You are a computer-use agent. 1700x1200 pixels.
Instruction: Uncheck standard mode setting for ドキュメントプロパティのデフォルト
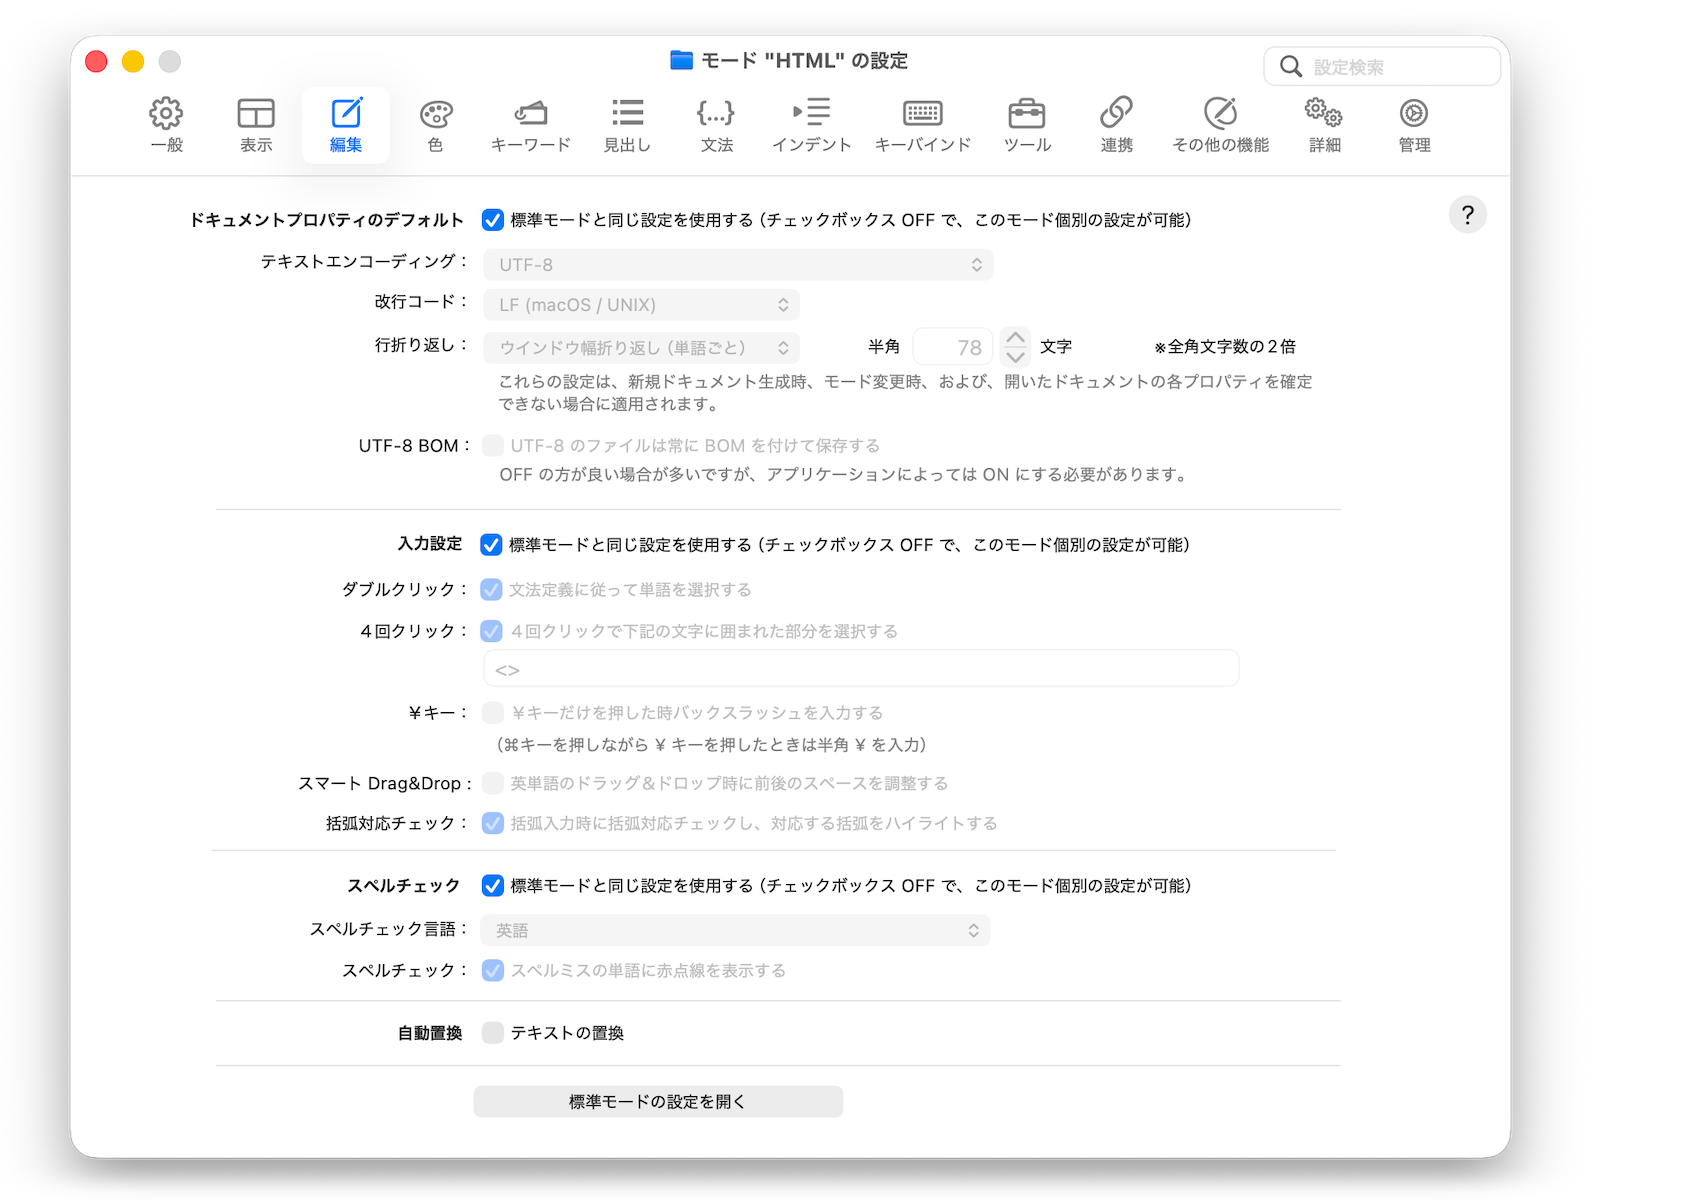493,220
